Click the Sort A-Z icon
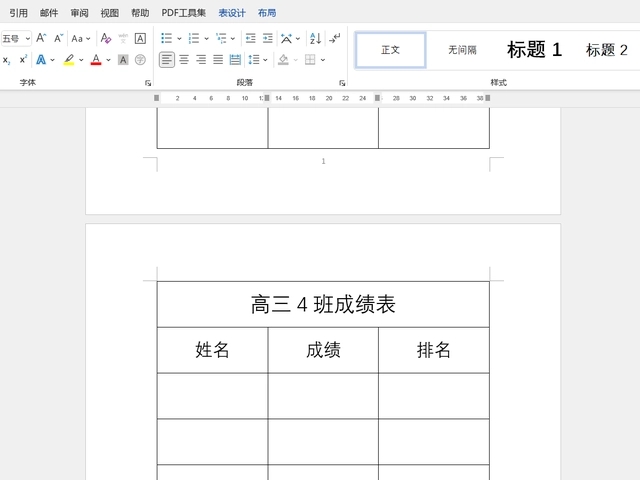This screenshot has width=640, height=480. pos(315,38)
